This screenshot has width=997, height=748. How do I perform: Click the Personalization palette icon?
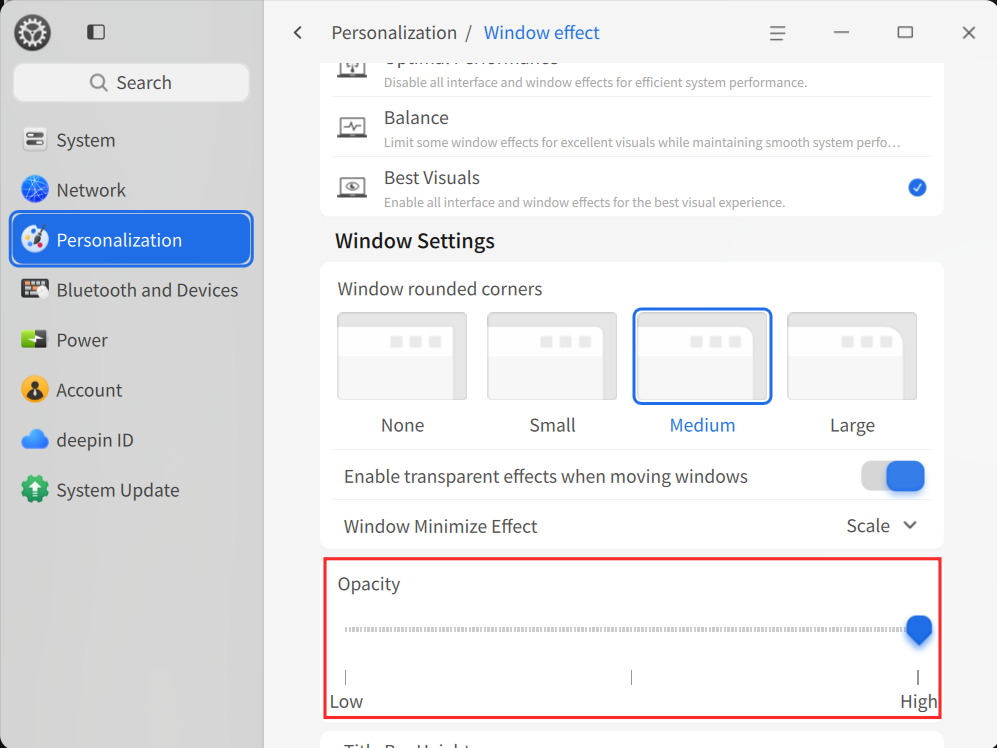pyautogui.click(x=34, y=239)
